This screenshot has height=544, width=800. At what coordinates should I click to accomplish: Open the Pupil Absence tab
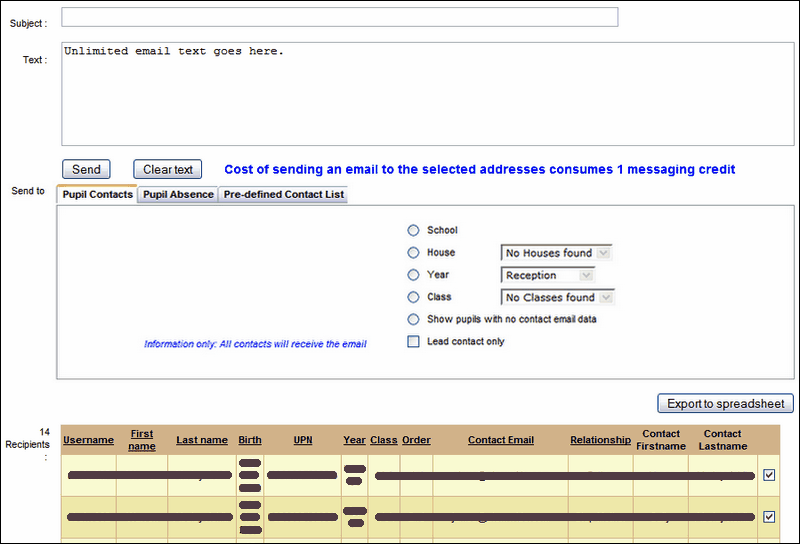[178, 194]
